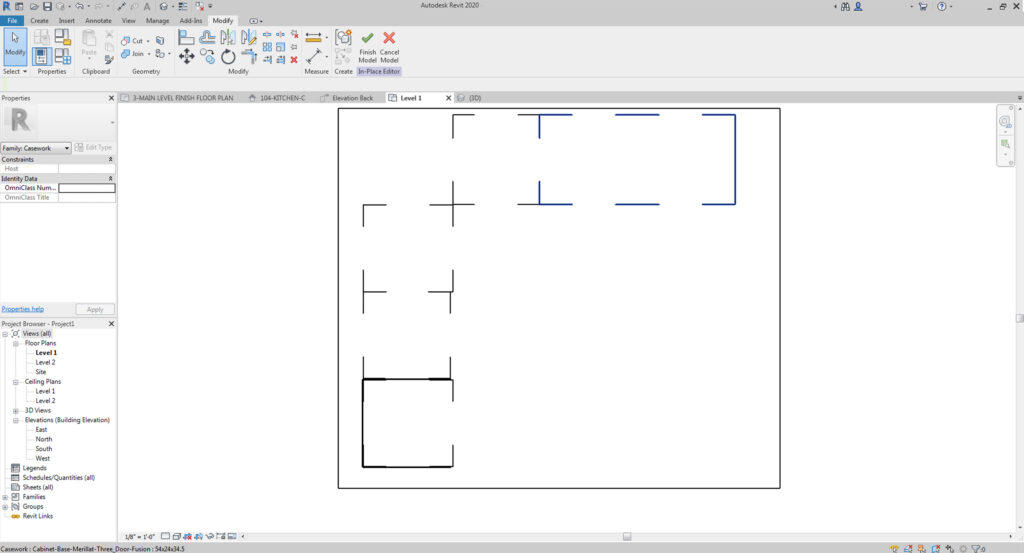Click the Undo arrow in quick access toolbar
The height and width of the screenshot is (553, 1024).
(79, 6)
